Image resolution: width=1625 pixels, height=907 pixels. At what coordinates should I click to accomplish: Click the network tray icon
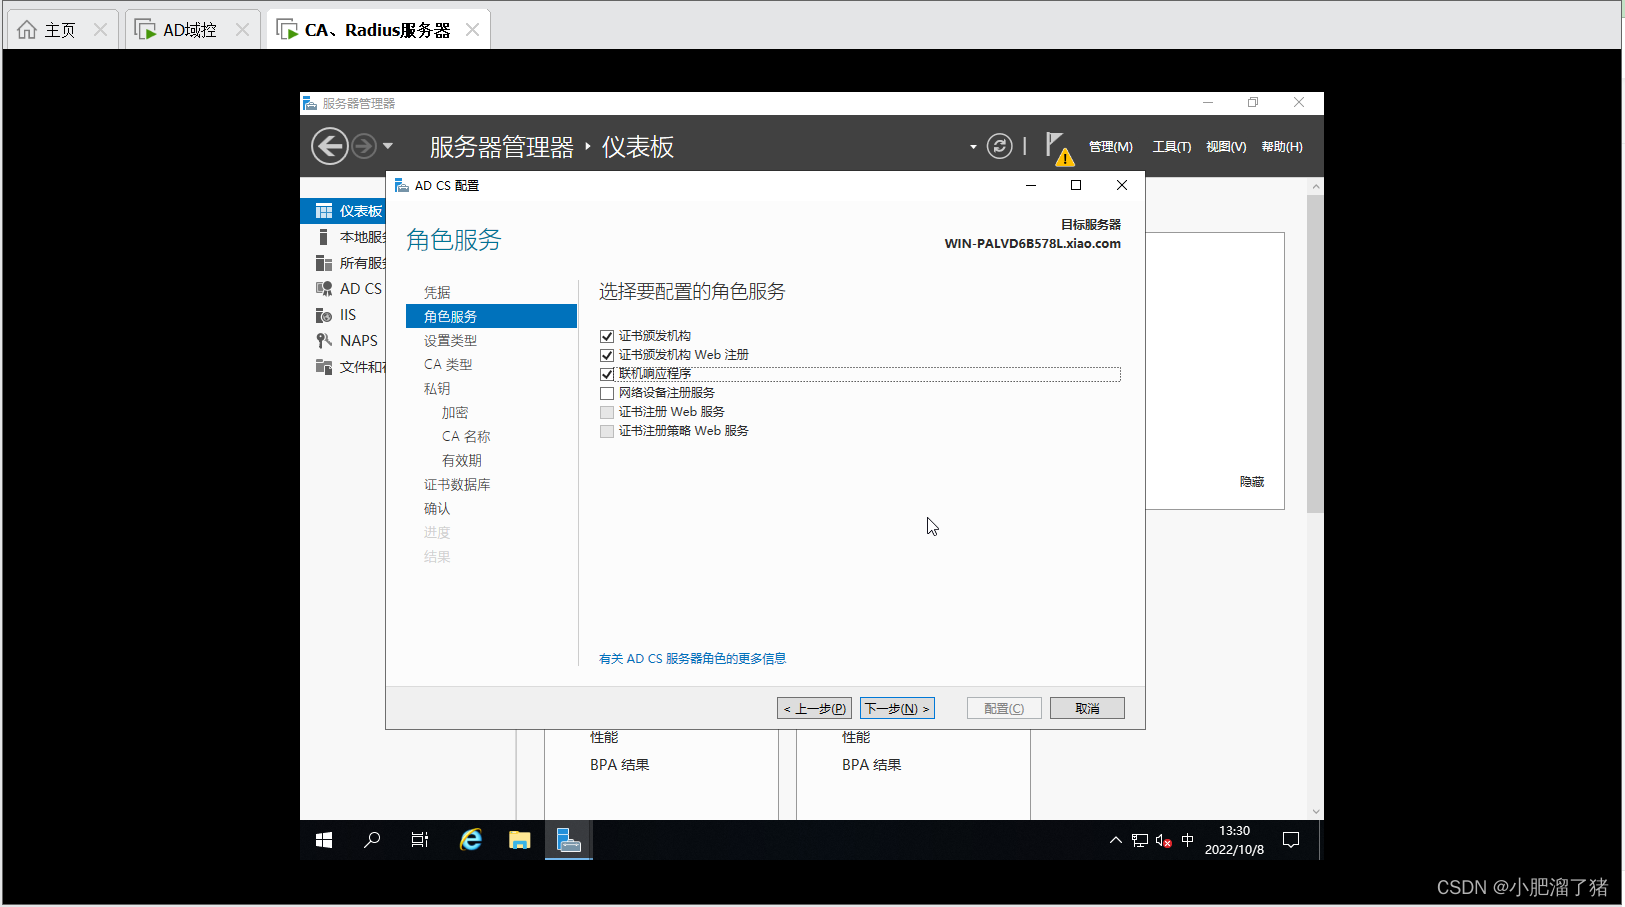[1140, 840]
